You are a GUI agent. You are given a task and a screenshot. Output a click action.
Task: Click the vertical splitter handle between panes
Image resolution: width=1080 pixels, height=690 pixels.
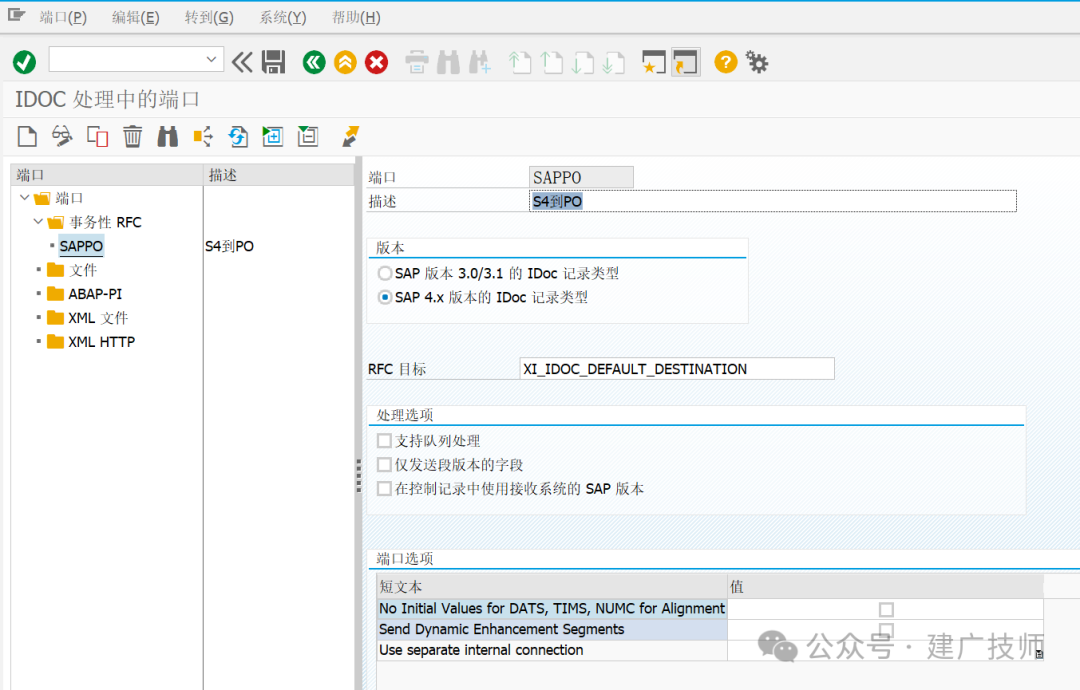pos(358,475)
